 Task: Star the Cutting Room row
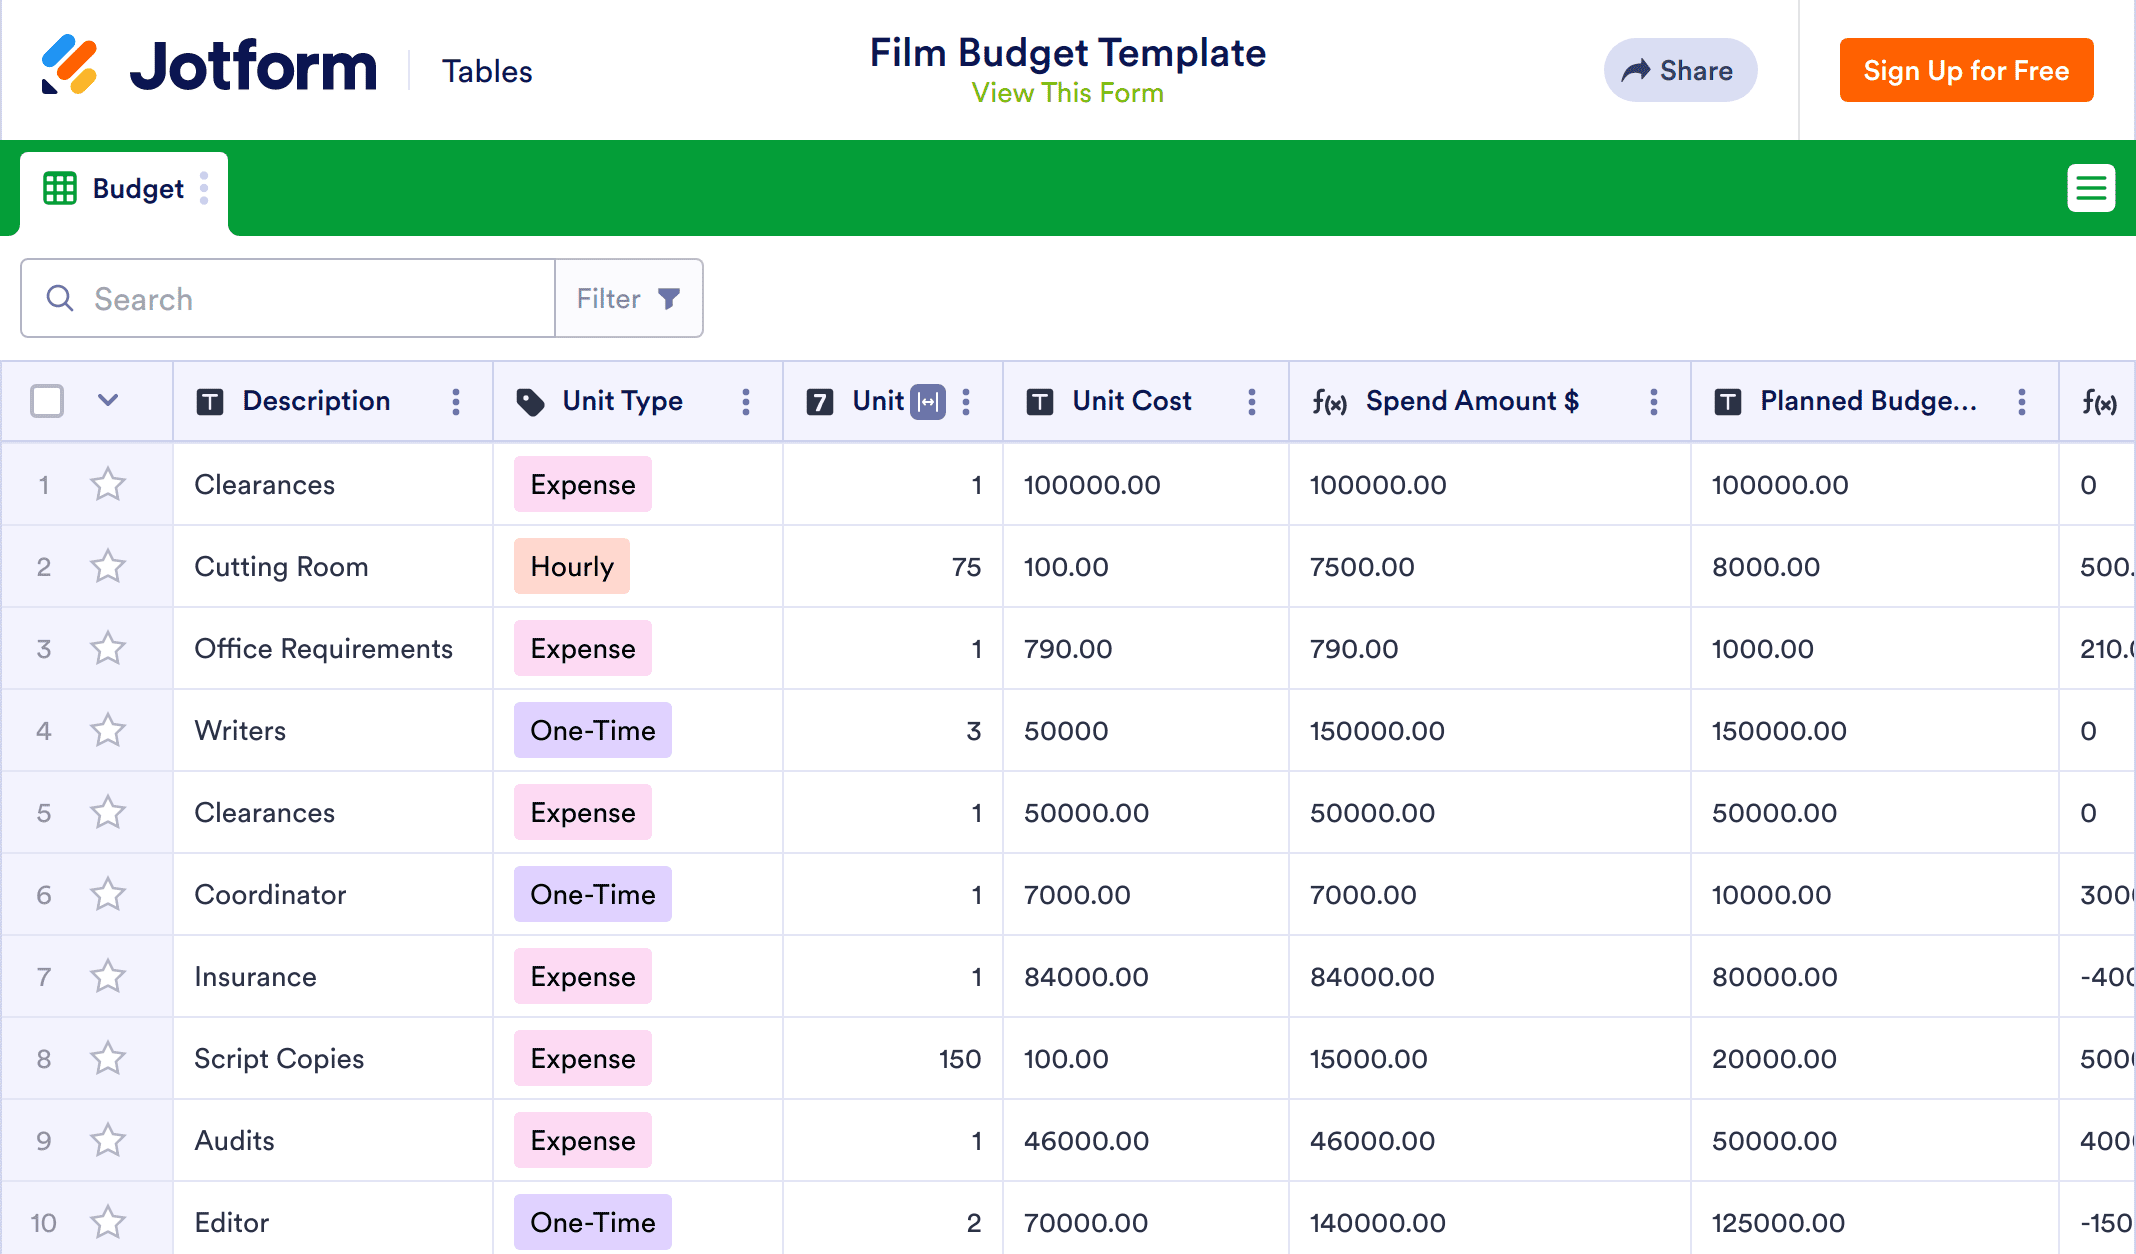tap(108, 567)
